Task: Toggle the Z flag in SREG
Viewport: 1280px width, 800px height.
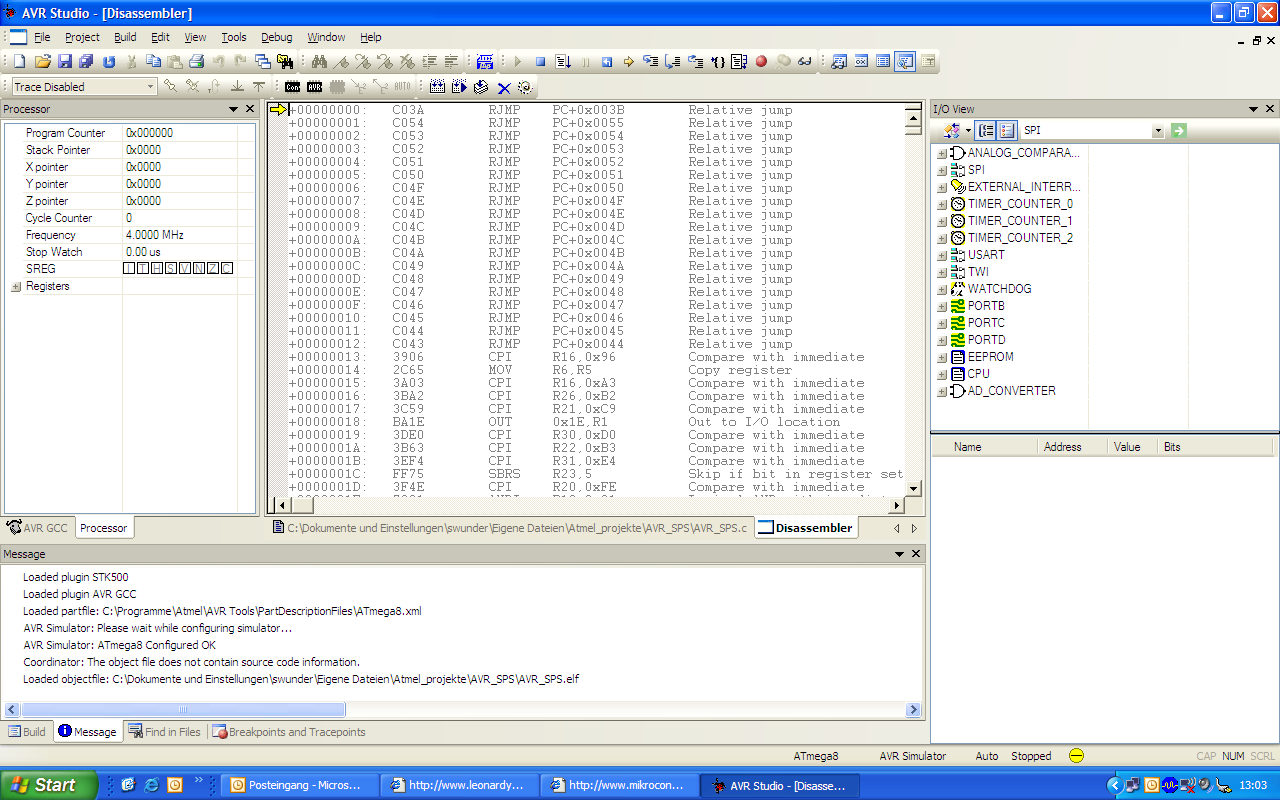Action: point(213,269)
